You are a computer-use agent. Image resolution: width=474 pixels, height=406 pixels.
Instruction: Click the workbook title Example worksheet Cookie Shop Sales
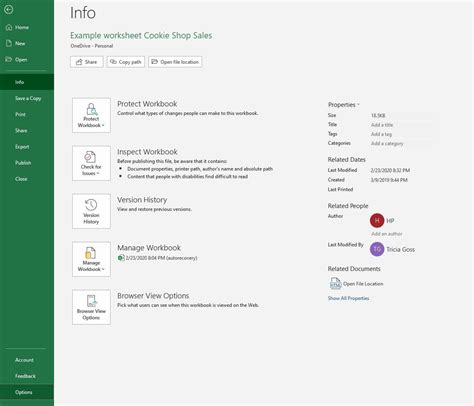[x=141, y=35]
